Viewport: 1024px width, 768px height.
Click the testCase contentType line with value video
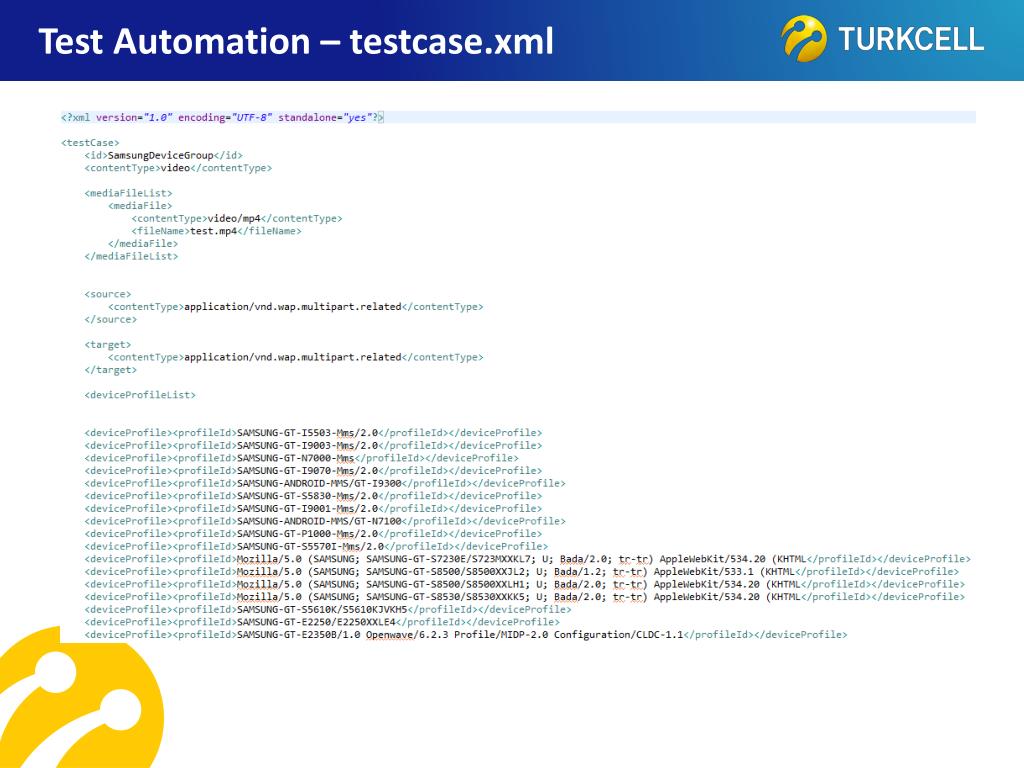tap(178, 168)
